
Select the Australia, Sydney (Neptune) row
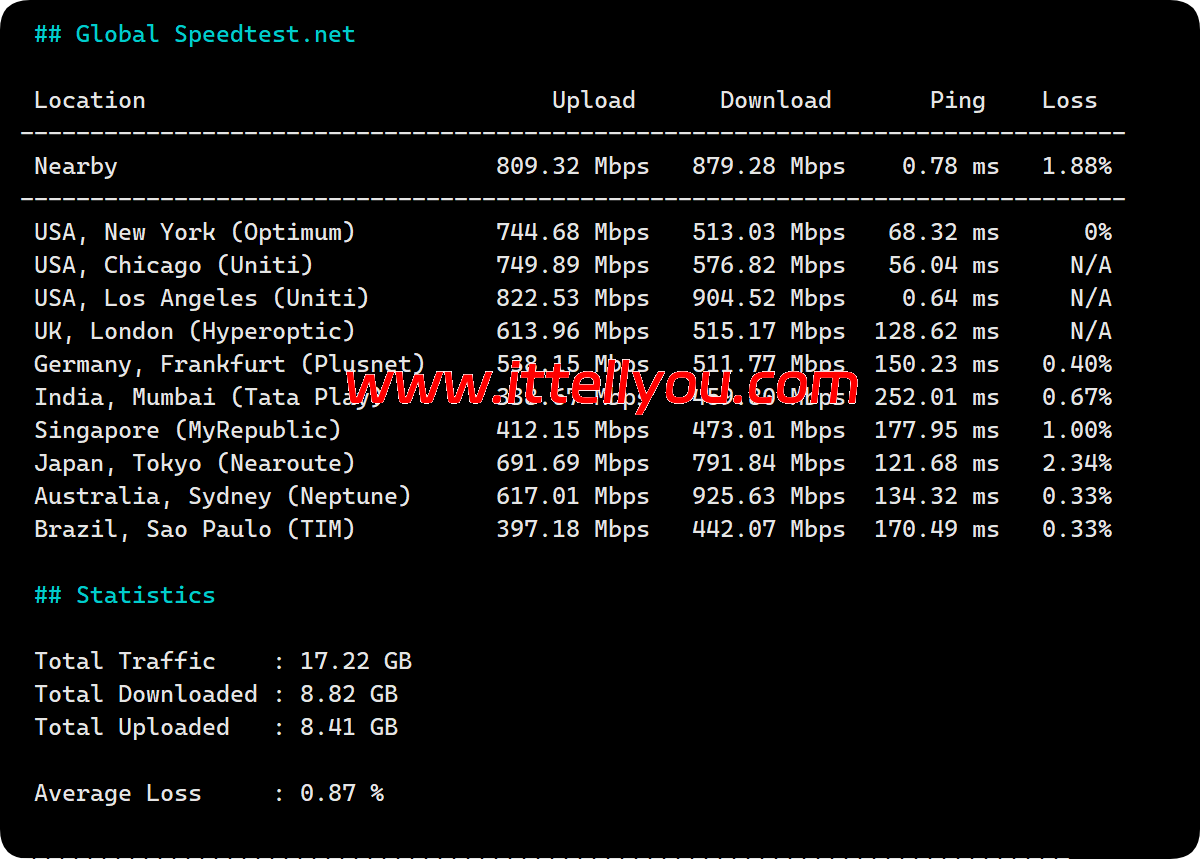pyautogui.click(x=223, y=496)
